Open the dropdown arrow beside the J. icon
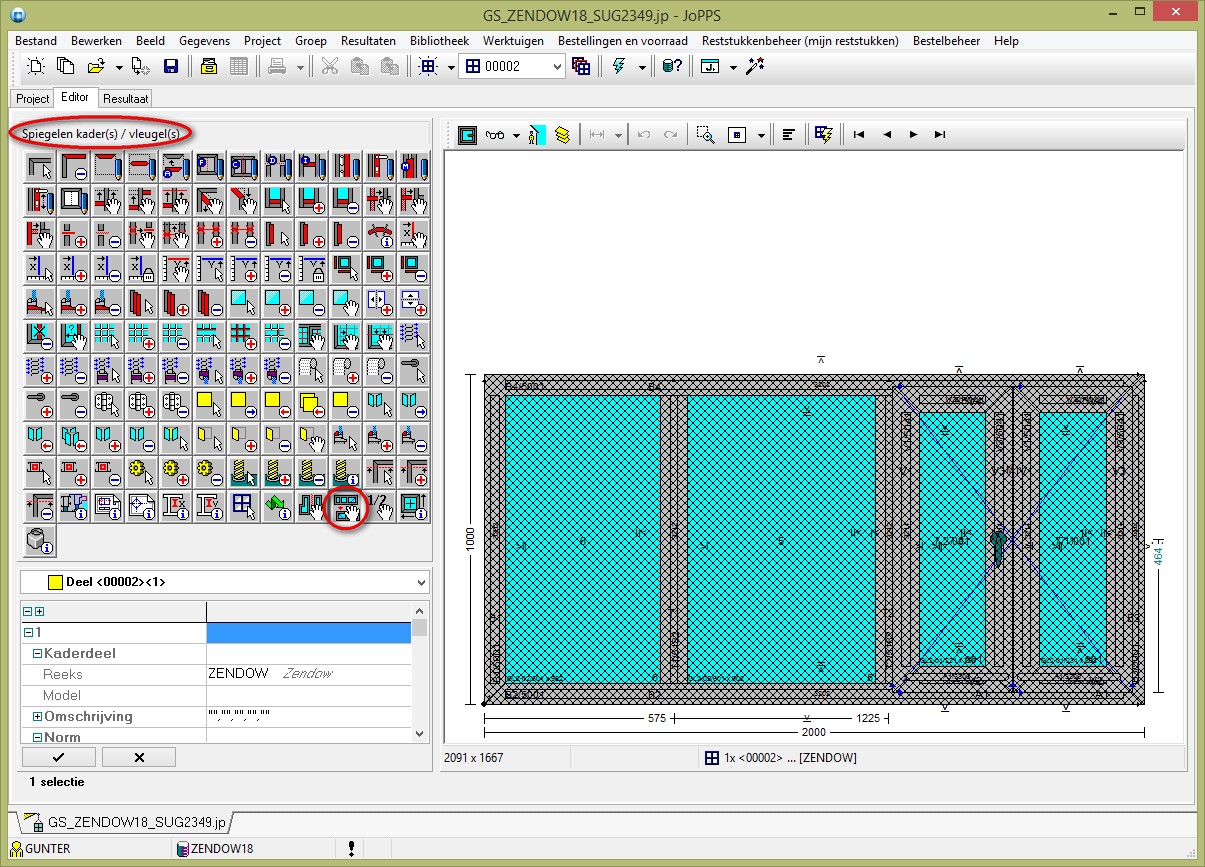The height and width of the screenshot is (867, 1205). (733, 66)
